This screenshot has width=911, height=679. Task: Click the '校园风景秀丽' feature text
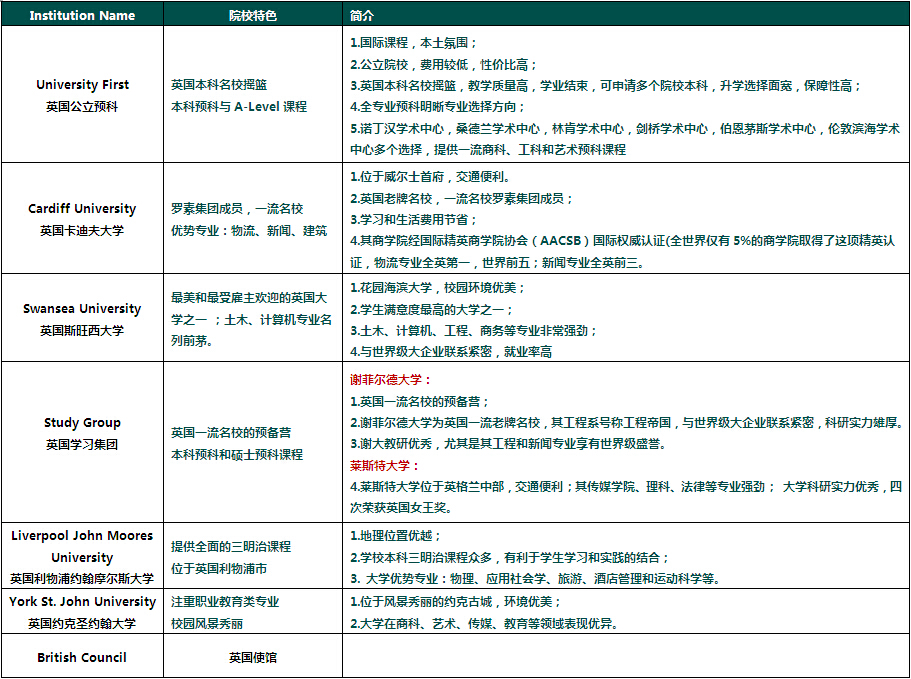click(207, 624)
